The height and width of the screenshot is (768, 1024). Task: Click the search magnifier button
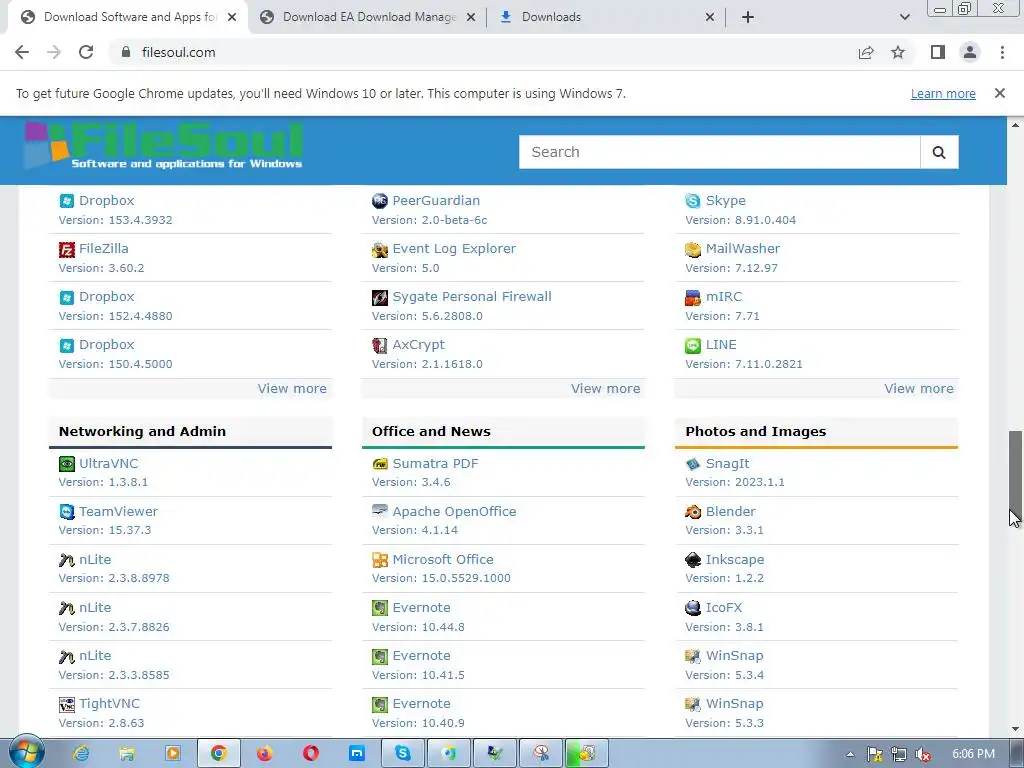click(939, 152)
